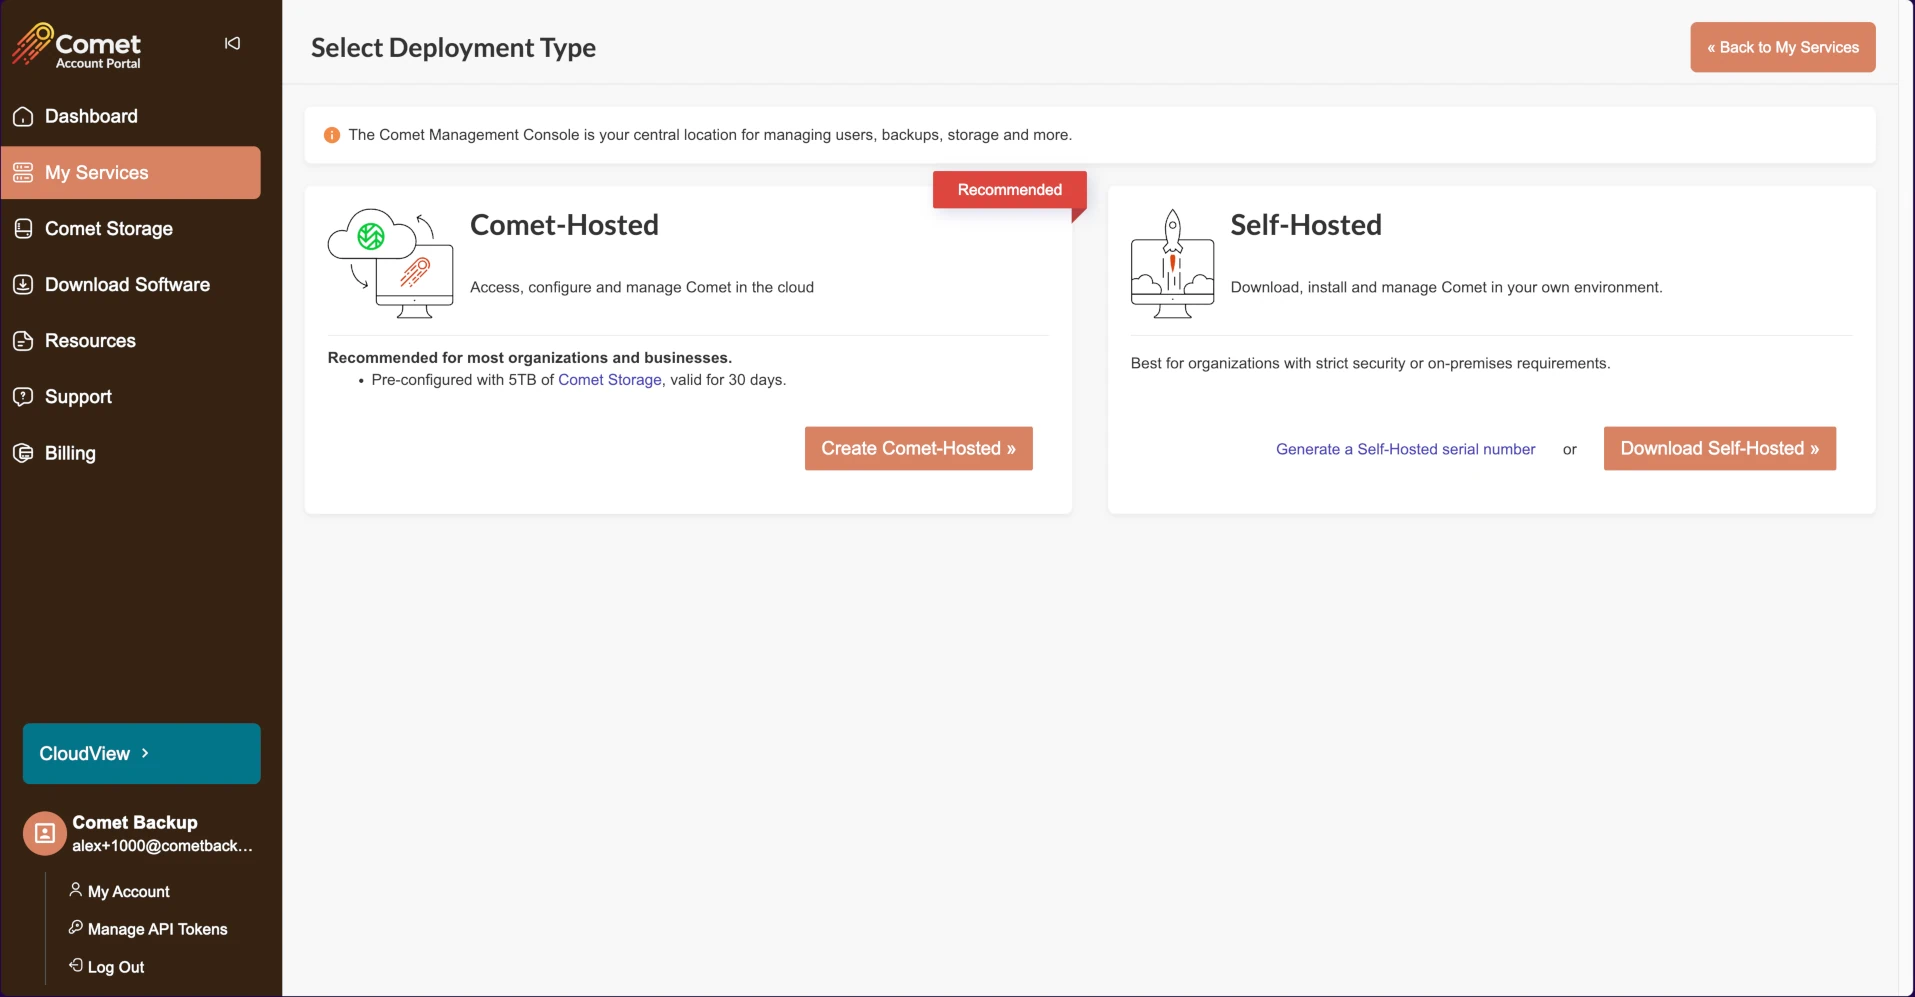
Task: Click the My Services server icon
Action: pyautogui.click(x=23, y=173)
